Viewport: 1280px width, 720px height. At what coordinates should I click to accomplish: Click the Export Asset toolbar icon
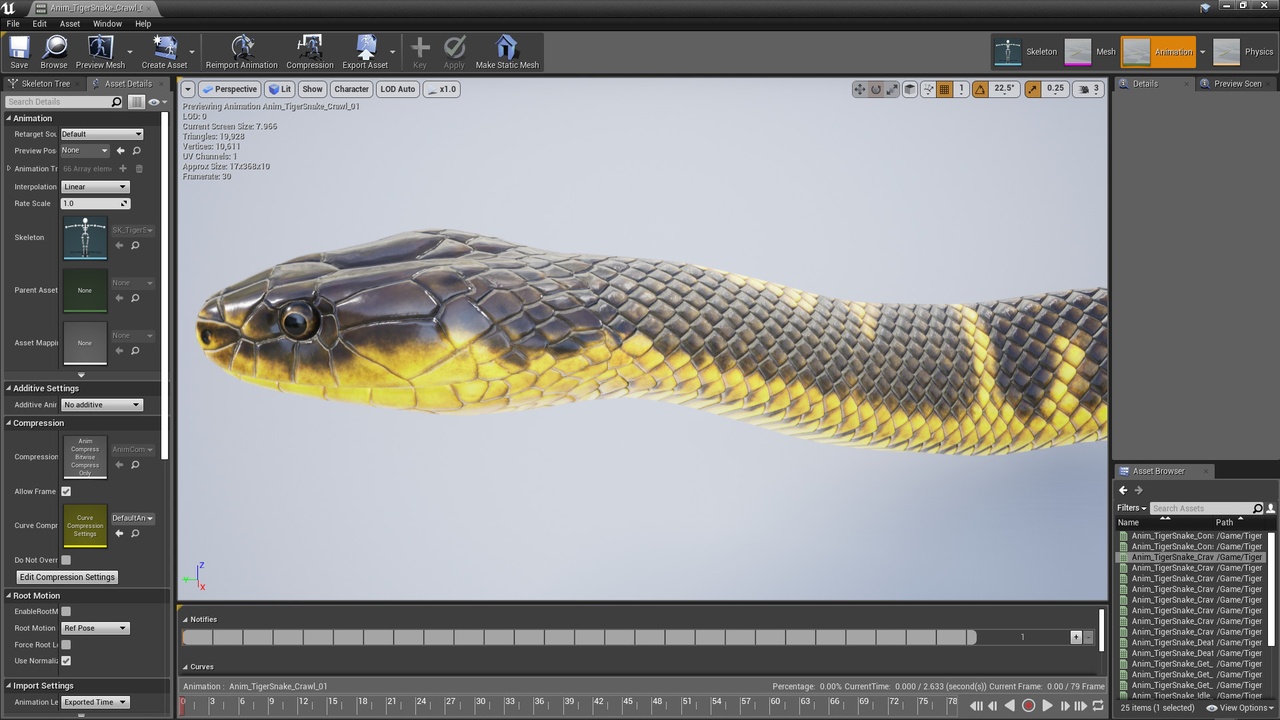365,52
